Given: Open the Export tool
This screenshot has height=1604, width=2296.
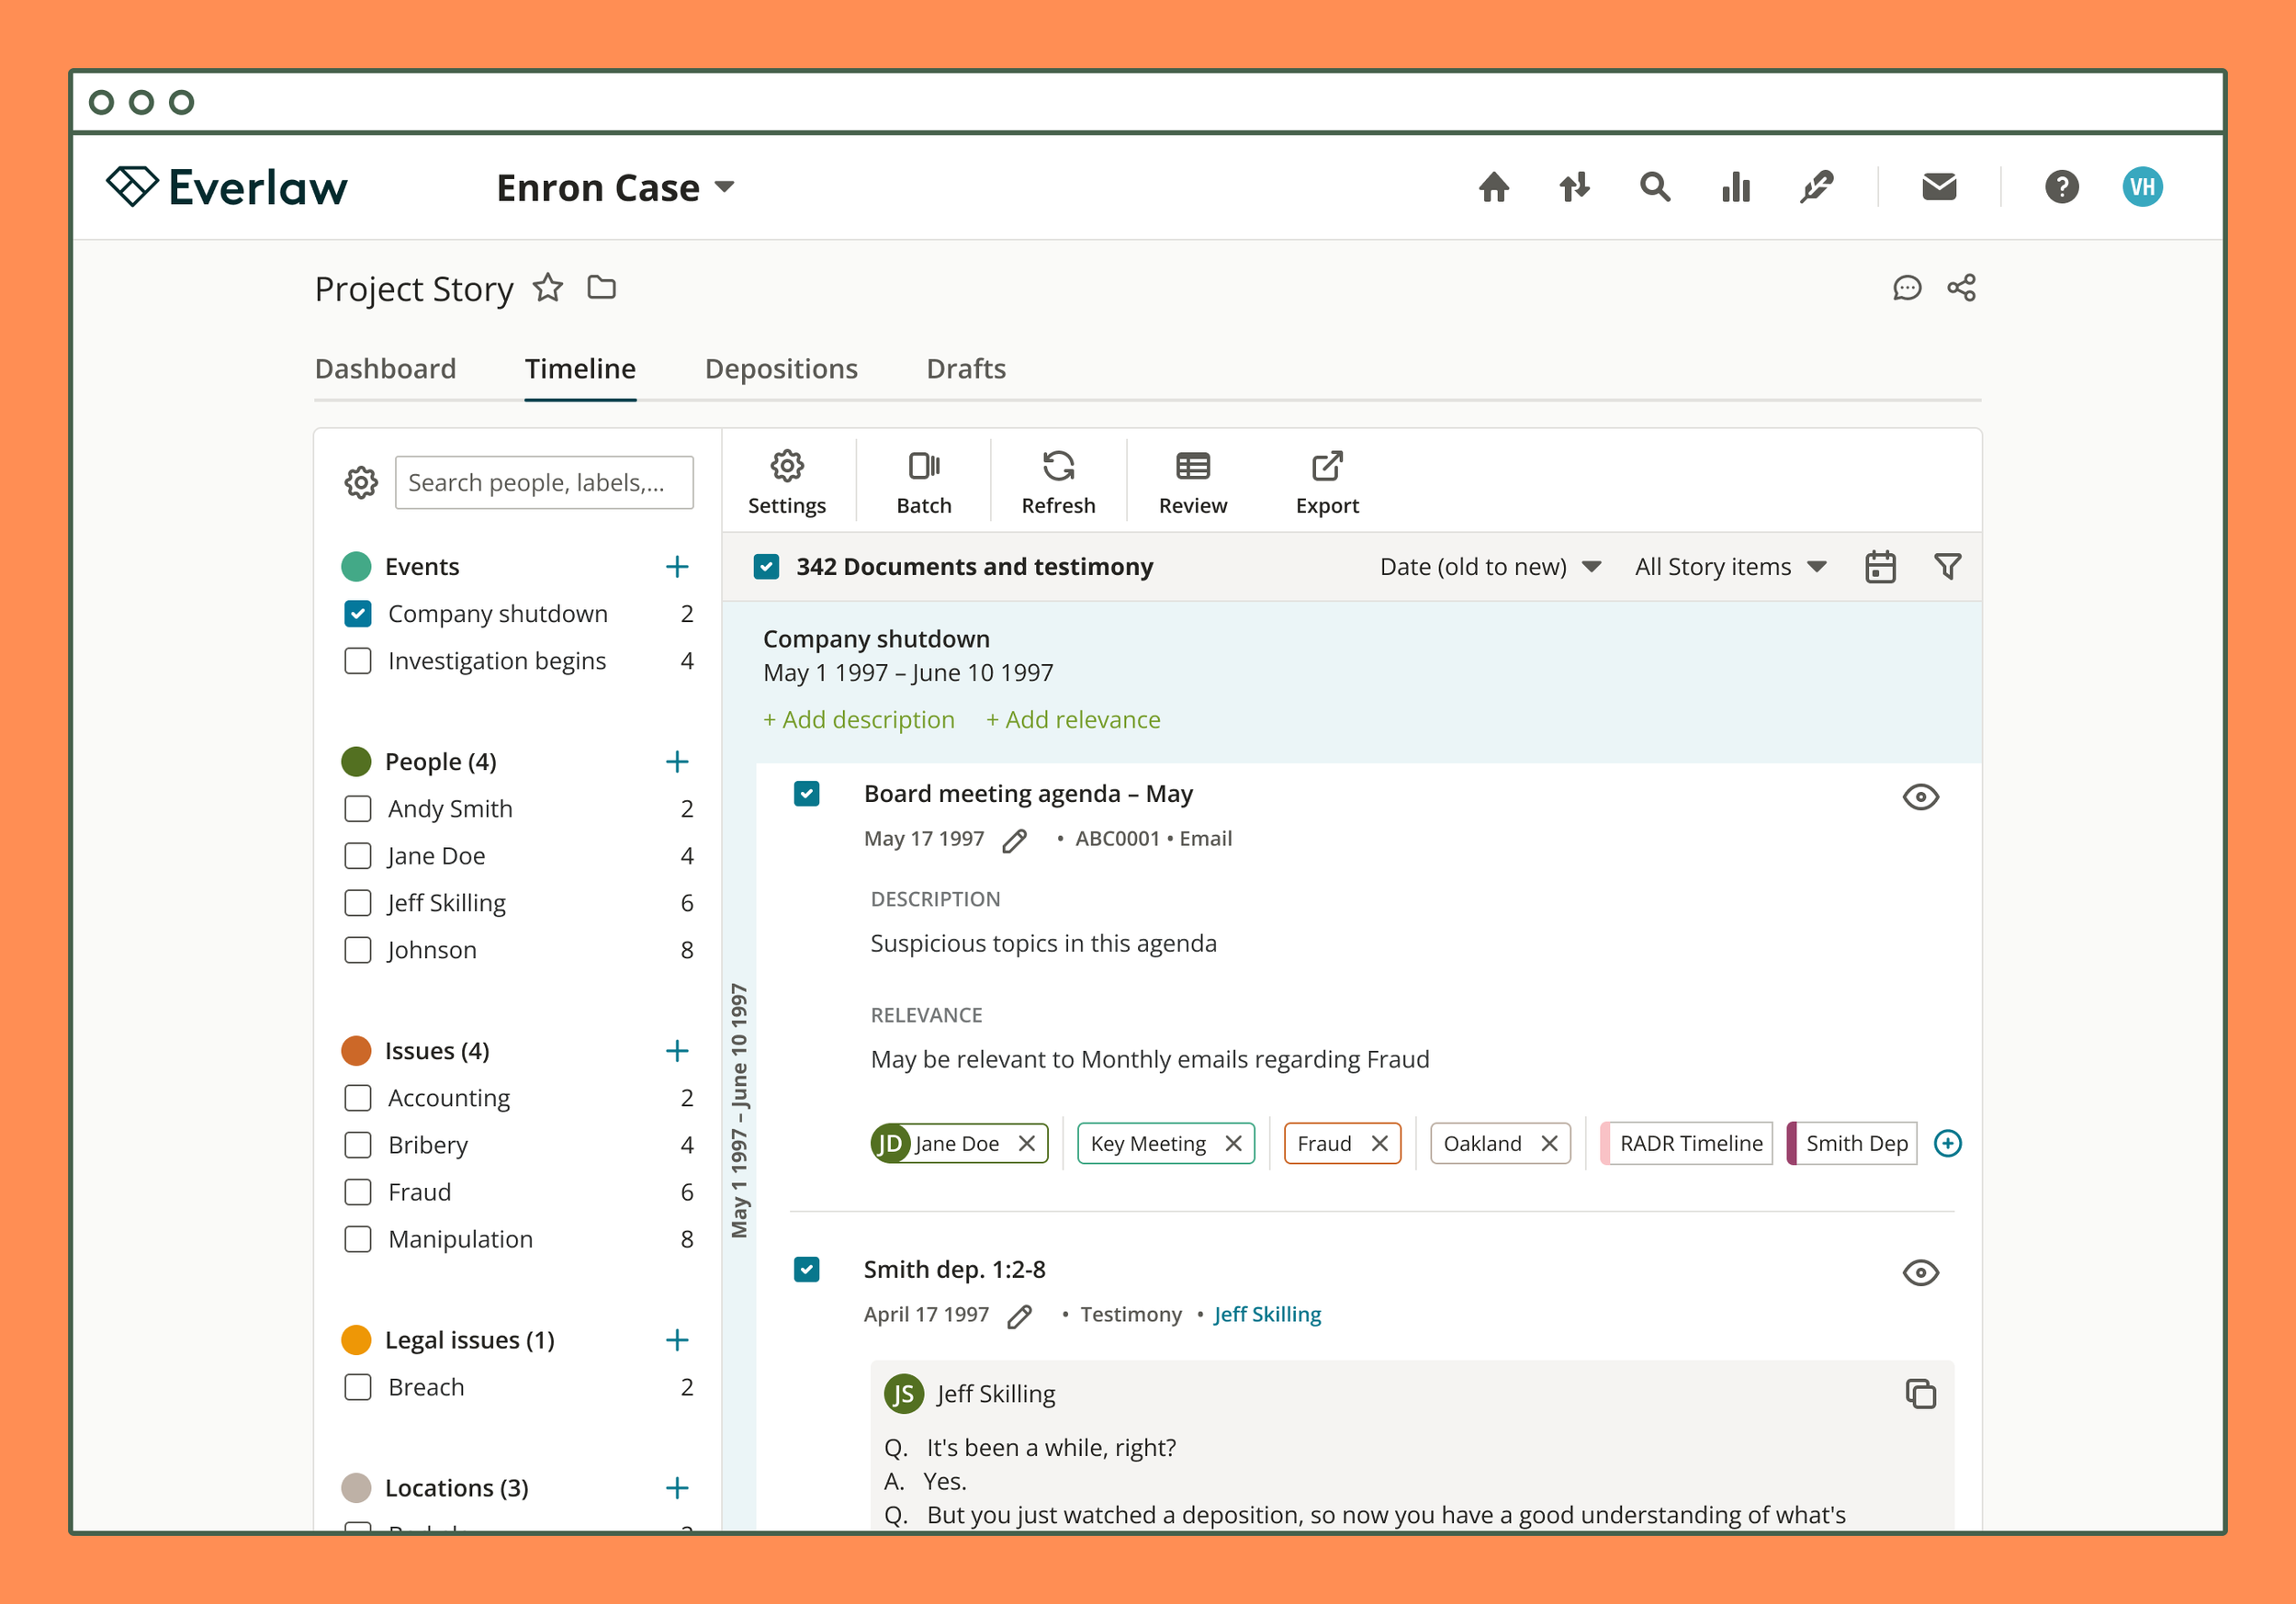Looking at the screenshot, I should 1326,467.
